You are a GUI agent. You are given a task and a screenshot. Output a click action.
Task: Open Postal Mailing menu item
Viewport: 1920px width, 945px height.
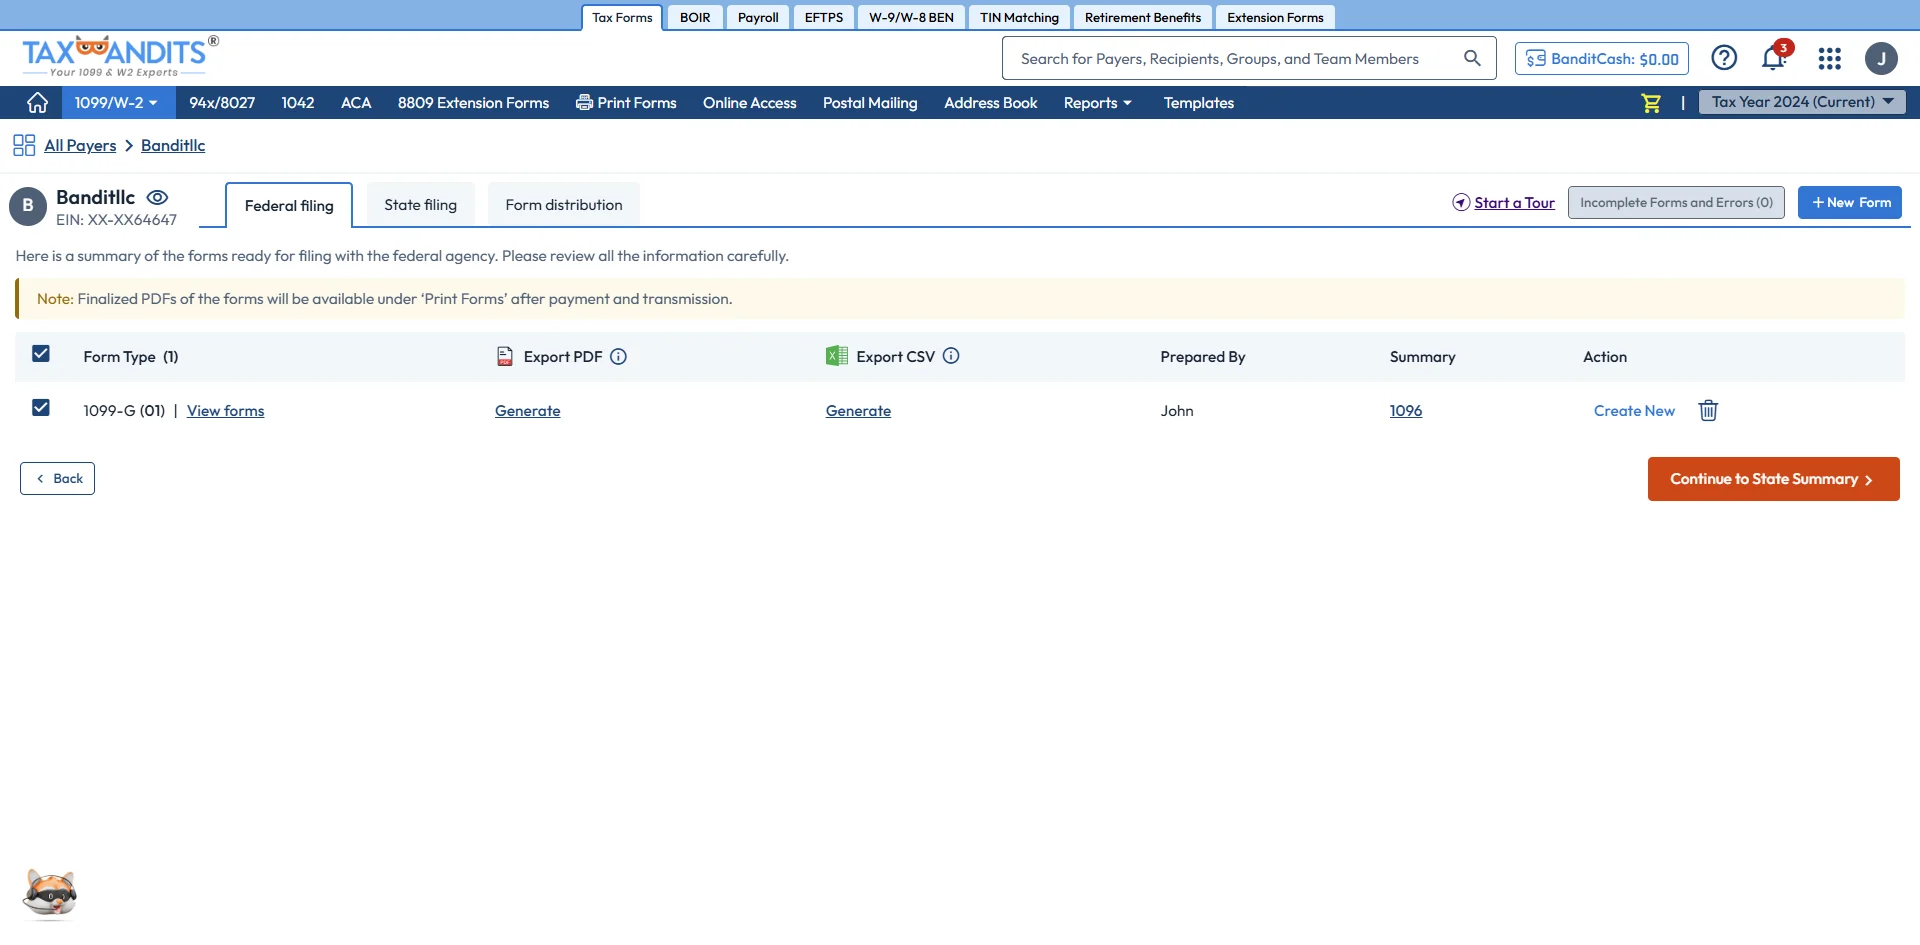(x=870, y=102)
